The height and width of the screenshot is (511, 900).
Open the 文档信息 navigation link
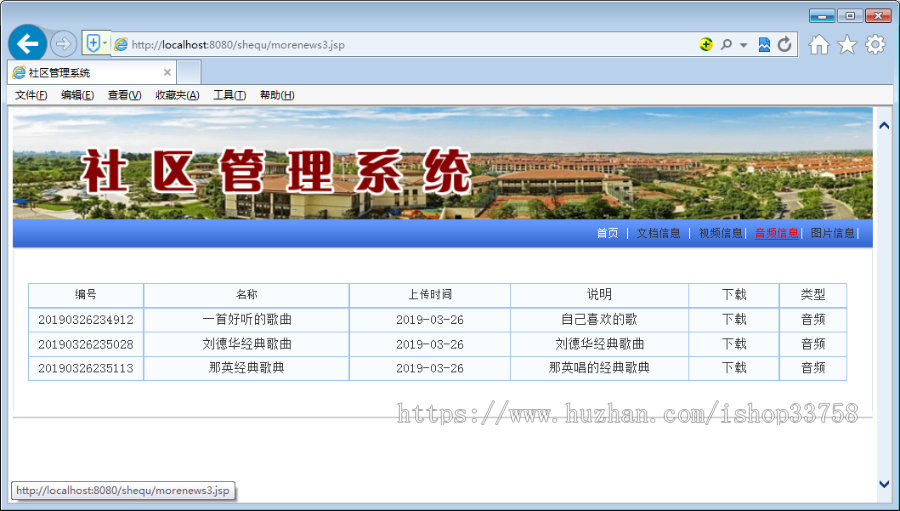[658, 233]
